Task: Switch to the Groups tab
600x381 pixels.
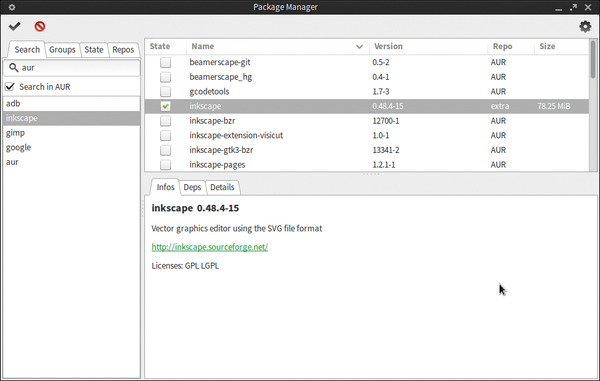Action: 62,50
